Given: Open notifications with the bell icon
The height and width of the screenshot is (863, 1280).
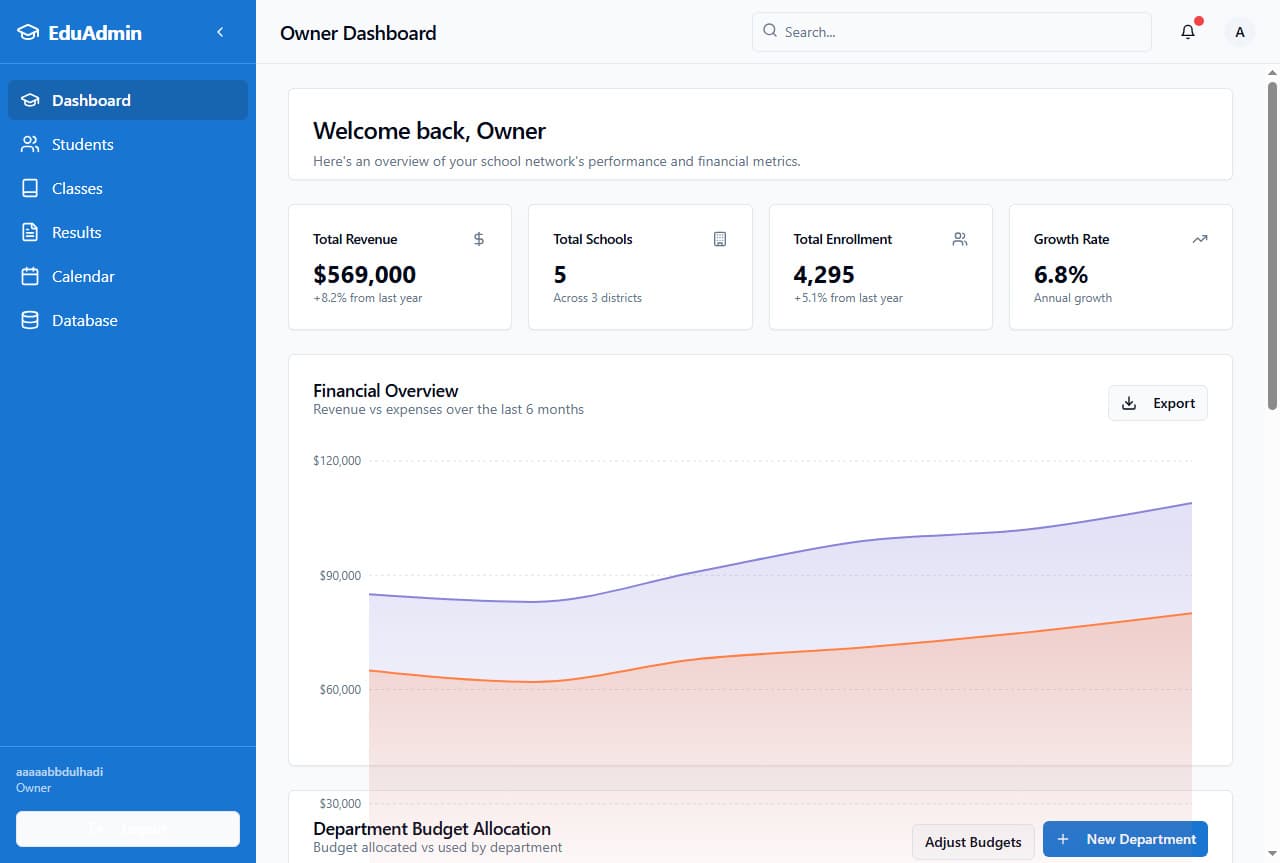Looking at the screenshot, I should [1187, 31].
